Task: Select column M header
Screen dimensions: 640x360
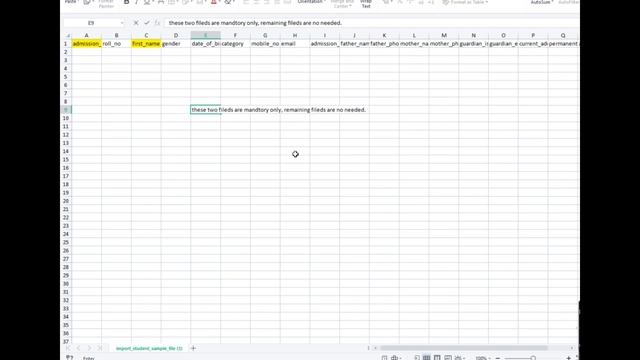Action: pyautogui.click(x=444, y=36)
